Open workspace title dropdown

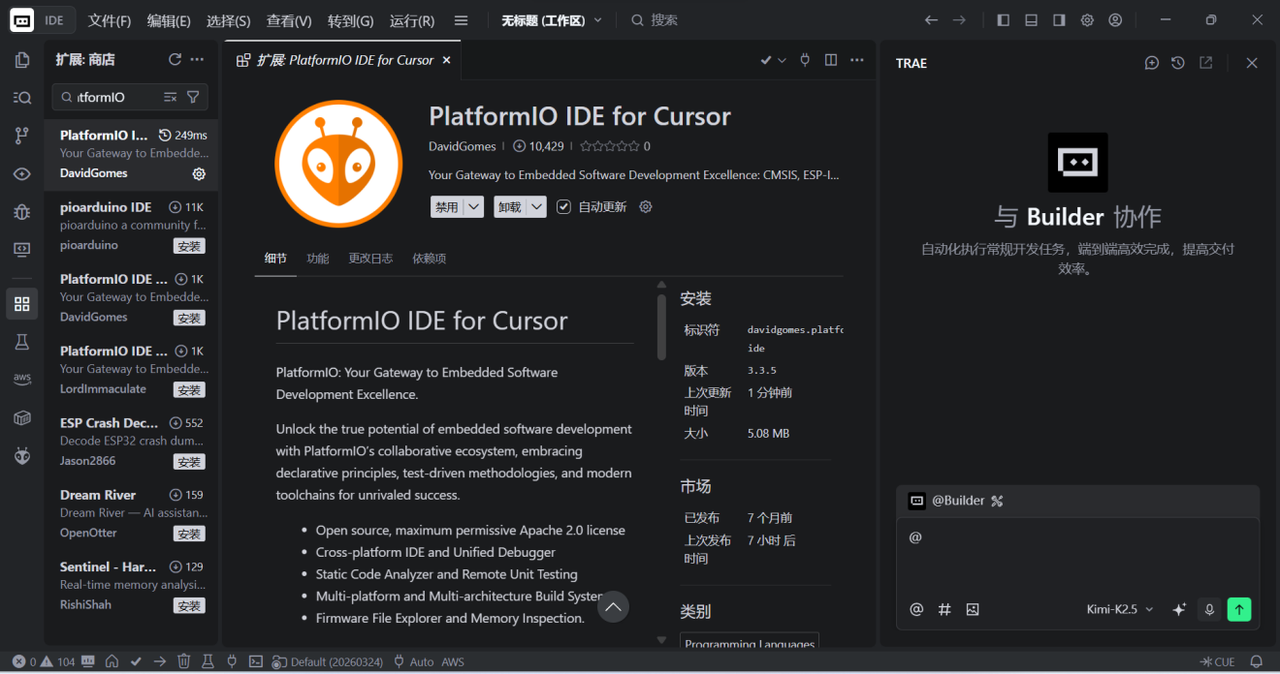pos(552,20)
